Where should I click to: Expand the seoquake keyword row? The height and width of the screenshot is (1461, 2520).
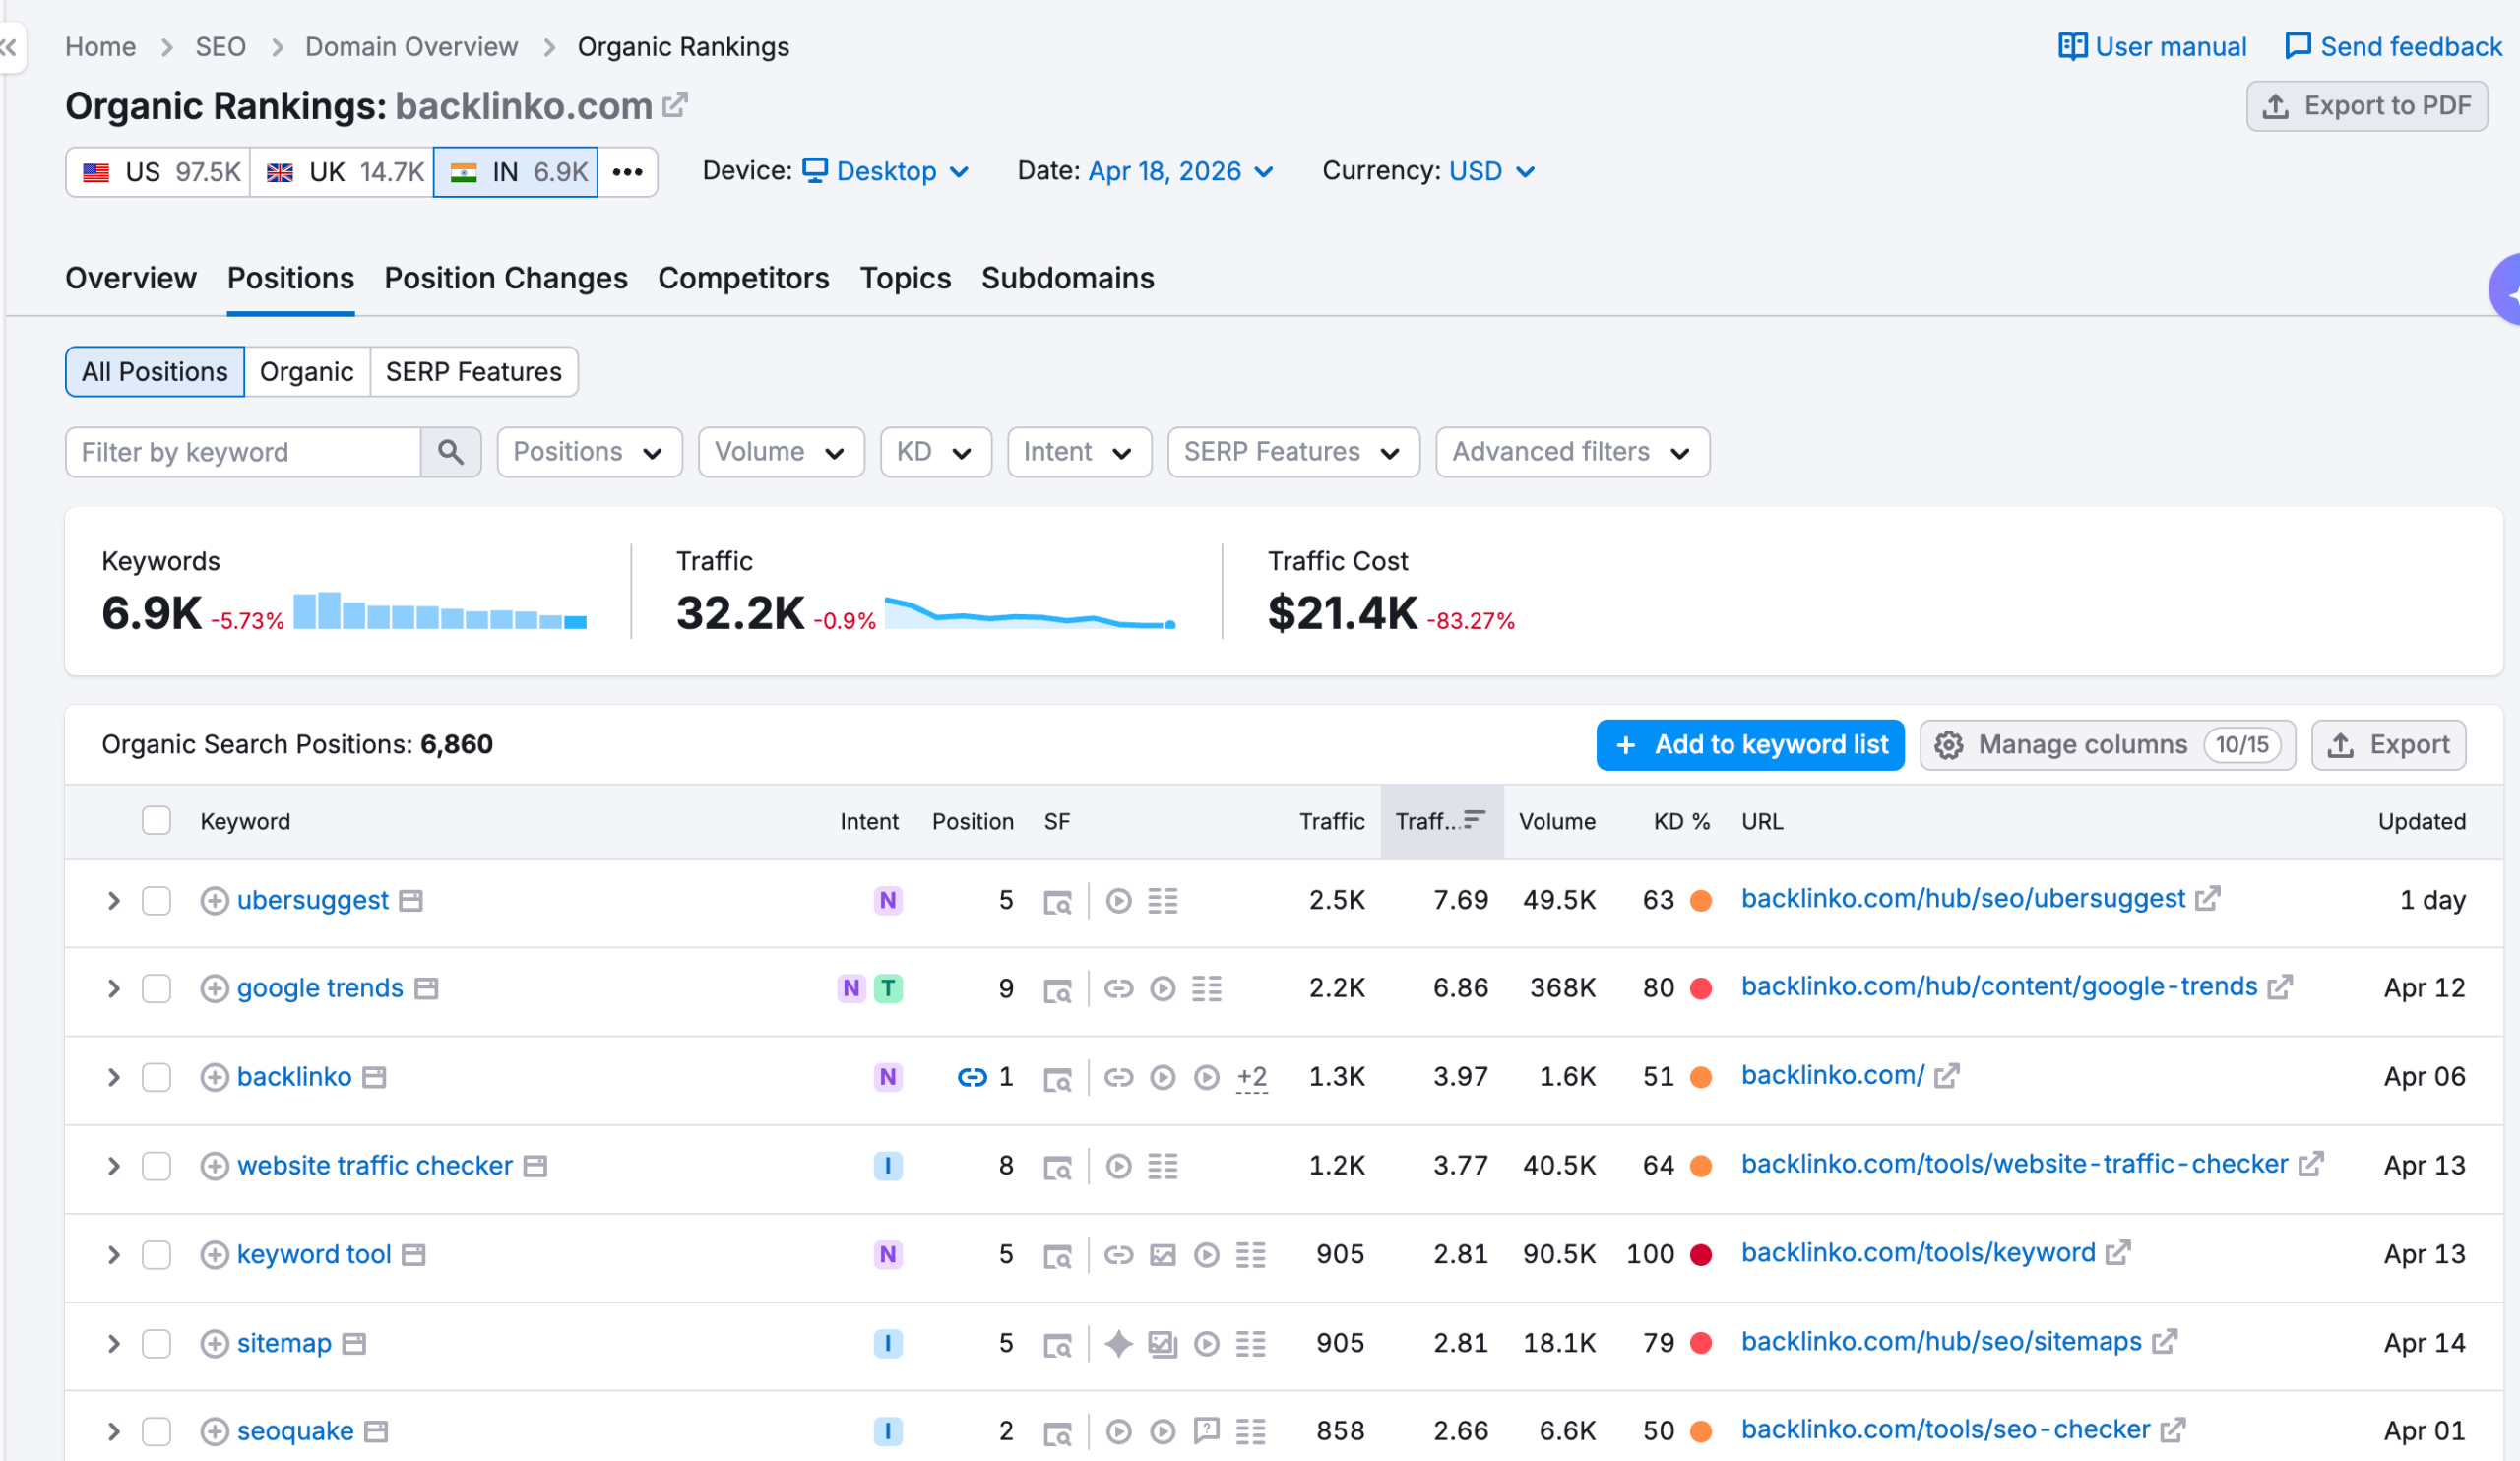pos(113,1430)
